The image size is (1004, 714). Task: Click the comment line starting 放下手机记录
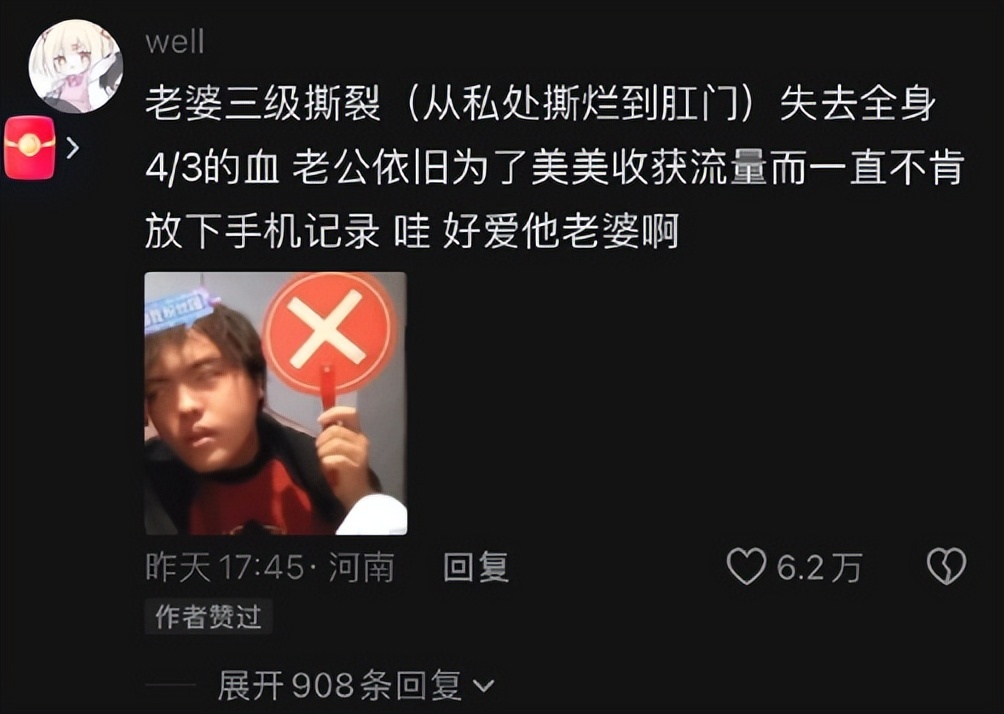click(x=412, y=231)
